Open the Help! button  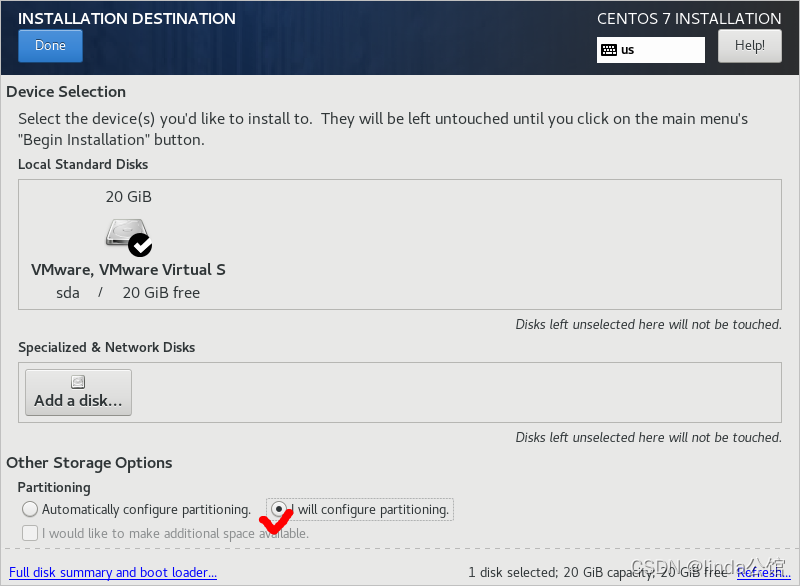(x=749, y=46)
